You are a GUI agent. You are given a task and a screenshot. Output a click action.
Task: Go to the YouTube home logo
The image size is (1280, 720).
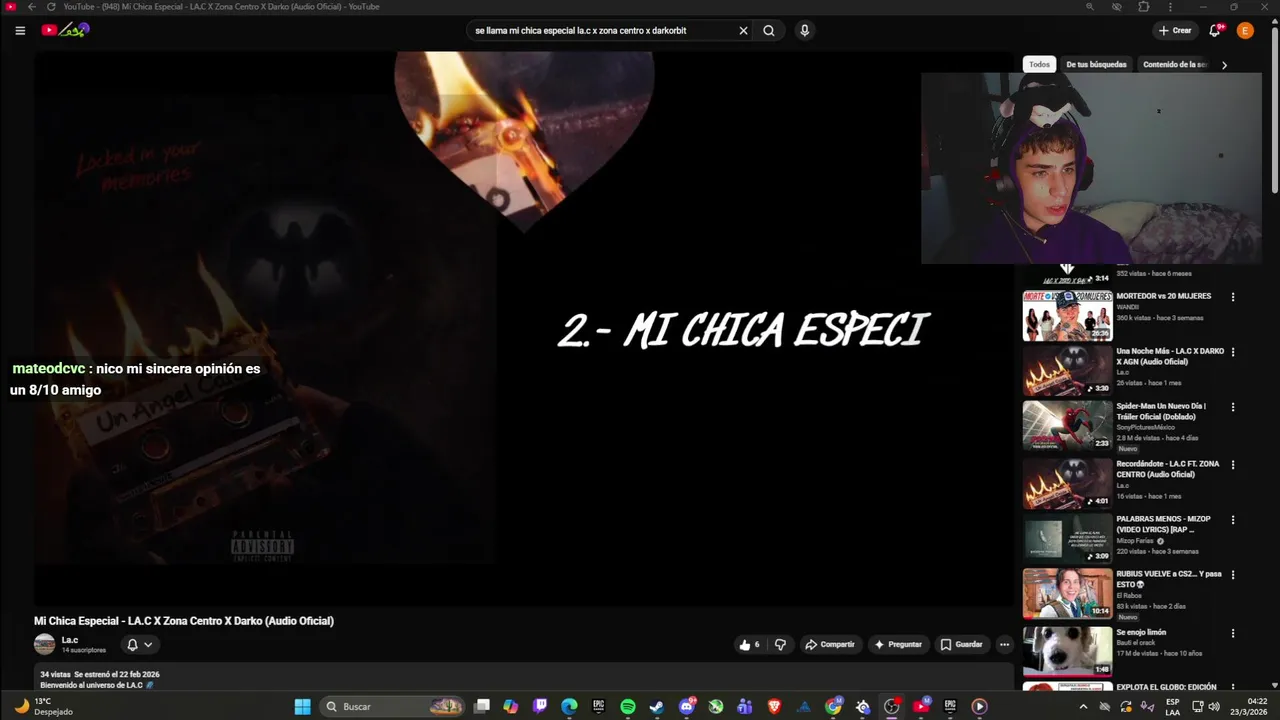coord(65,30)
